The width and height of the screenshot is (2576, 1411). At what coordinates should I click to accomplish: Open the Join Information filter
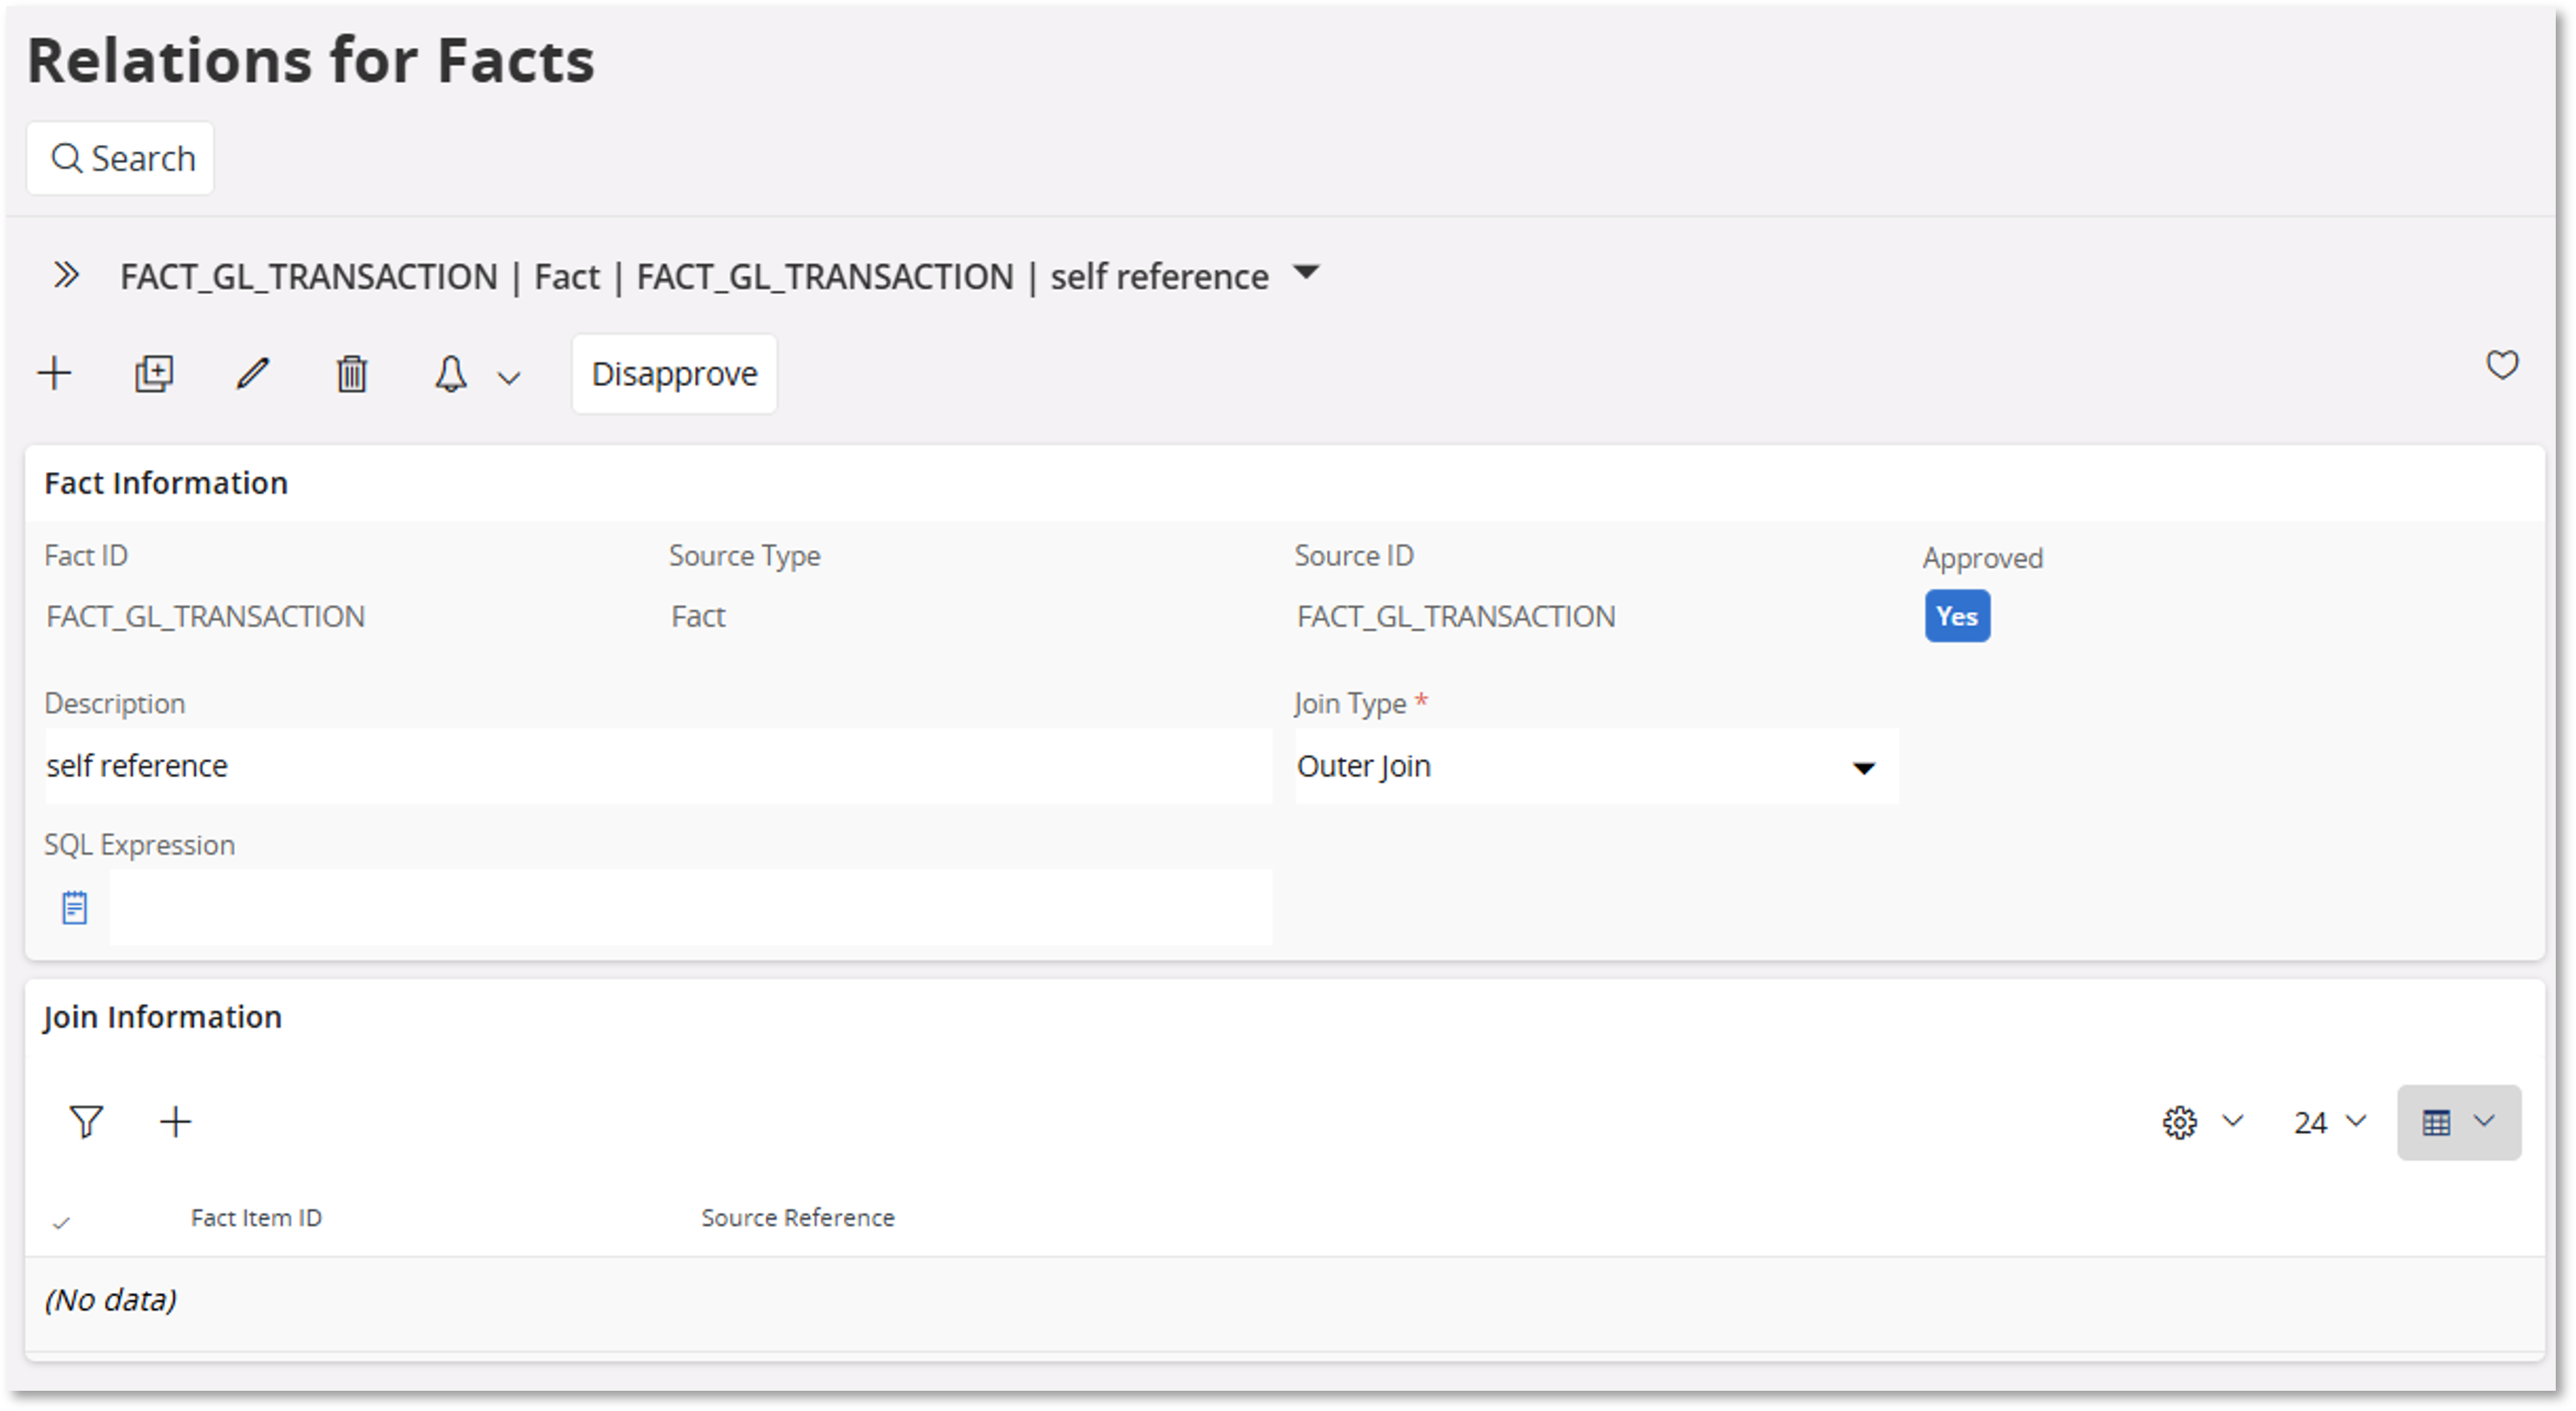(x=86, y=1122)
